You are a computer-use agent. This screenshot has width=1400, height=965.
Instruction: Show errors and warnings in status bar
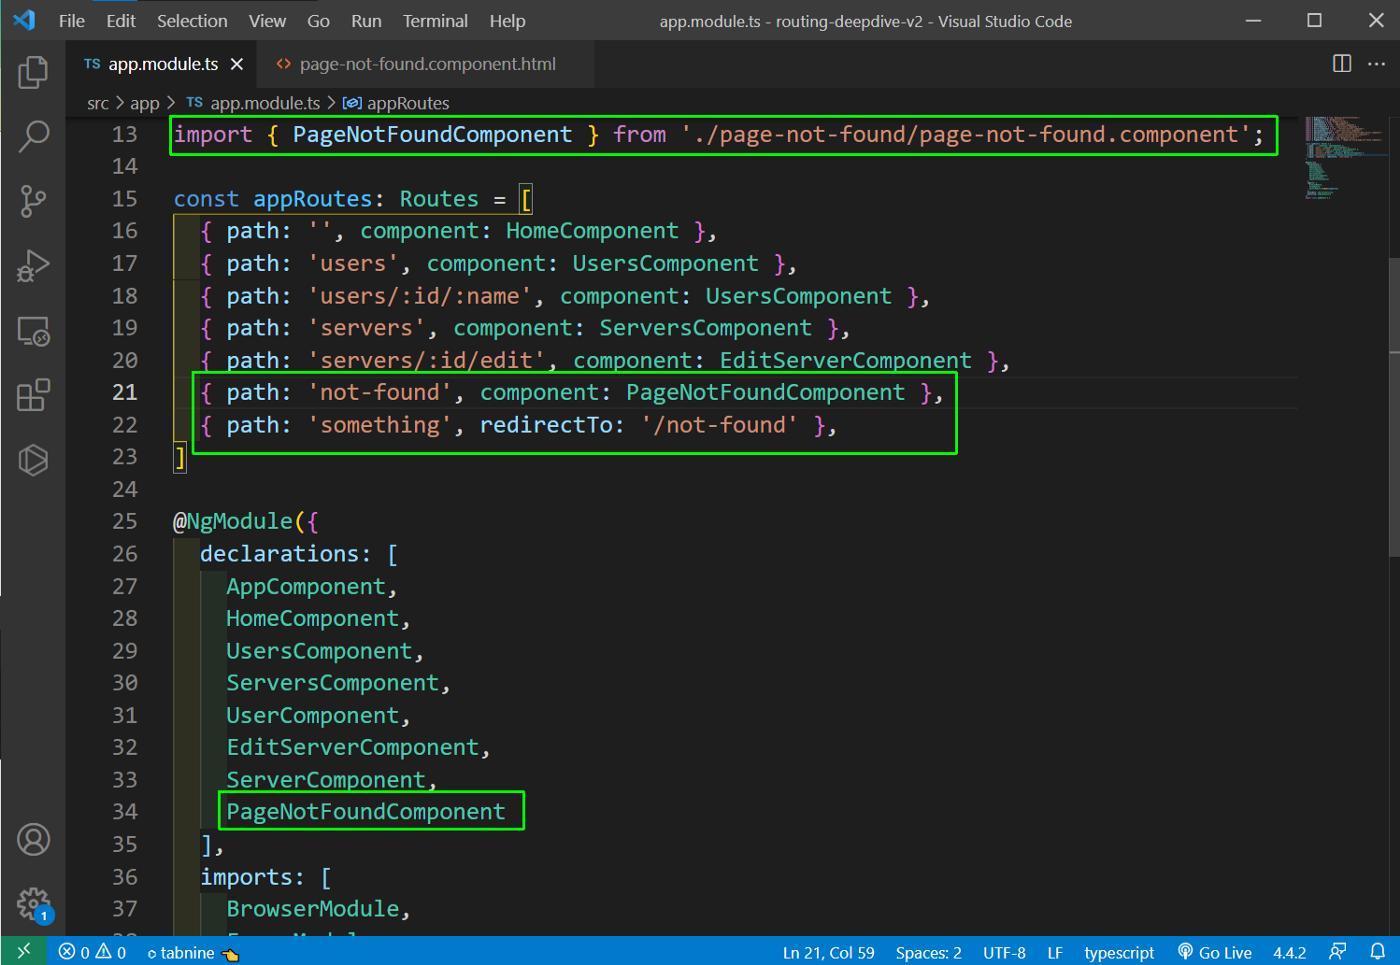click(x=92, y=952)
